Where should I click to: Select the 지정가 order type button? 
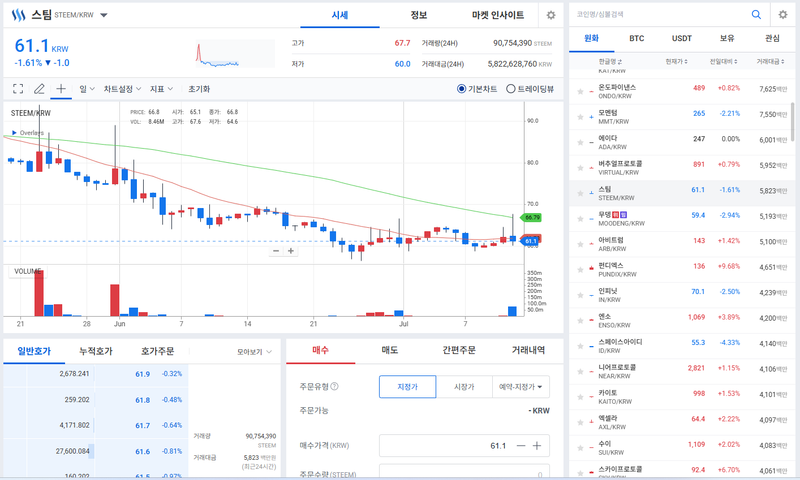click(x=408, y=387)
